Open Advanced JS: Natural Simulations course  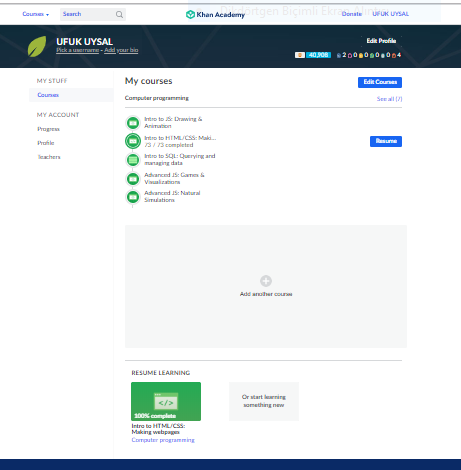coord(172,196)
